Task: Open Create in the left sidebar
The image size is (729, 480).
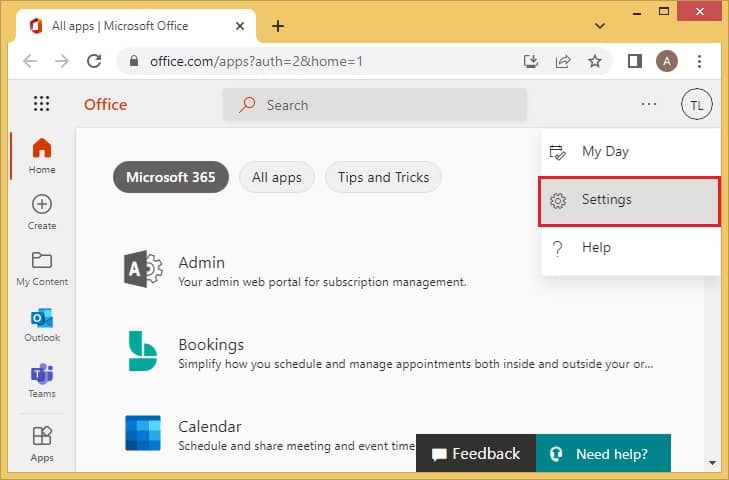Action: point(42,212)
